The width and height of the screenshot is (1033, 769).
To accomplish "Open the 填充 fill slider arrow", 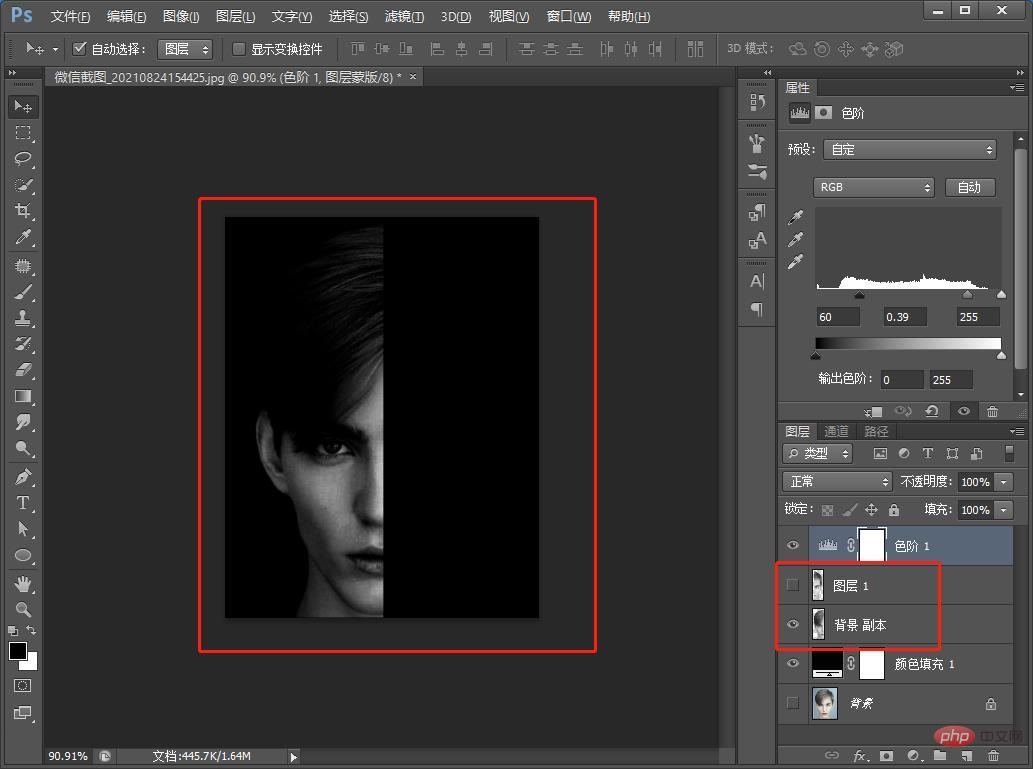I will pos(1003,509).
